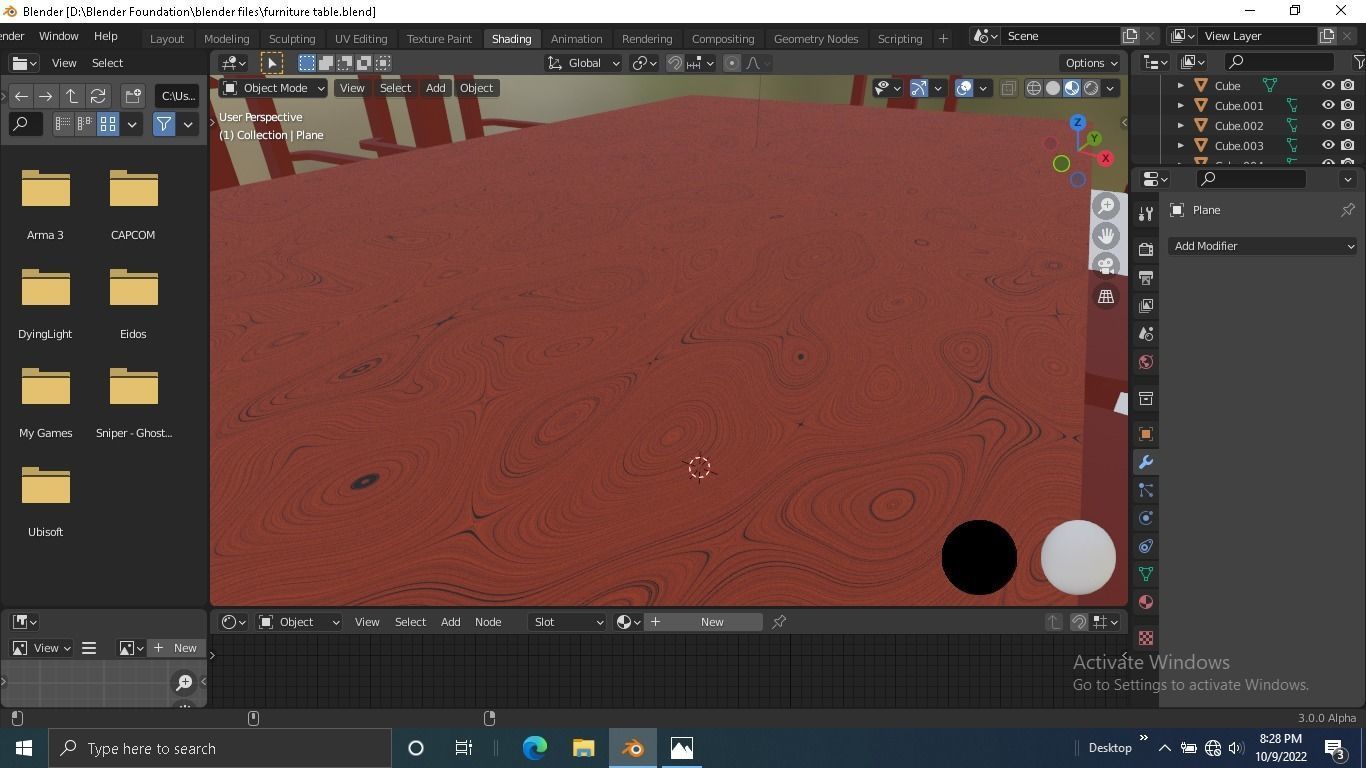Open the Add menu in 3D viewport header
1366x768 pixels.
tap(435, 88)
